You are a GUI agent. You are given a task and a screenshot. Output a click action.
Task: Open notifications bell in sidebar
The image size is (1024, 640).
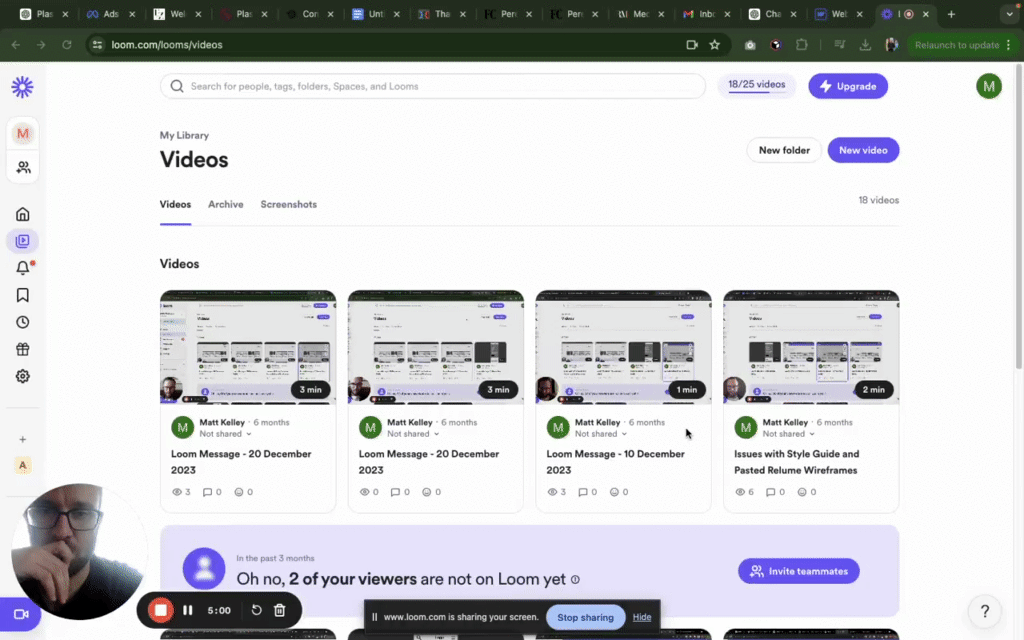(22, 268)
